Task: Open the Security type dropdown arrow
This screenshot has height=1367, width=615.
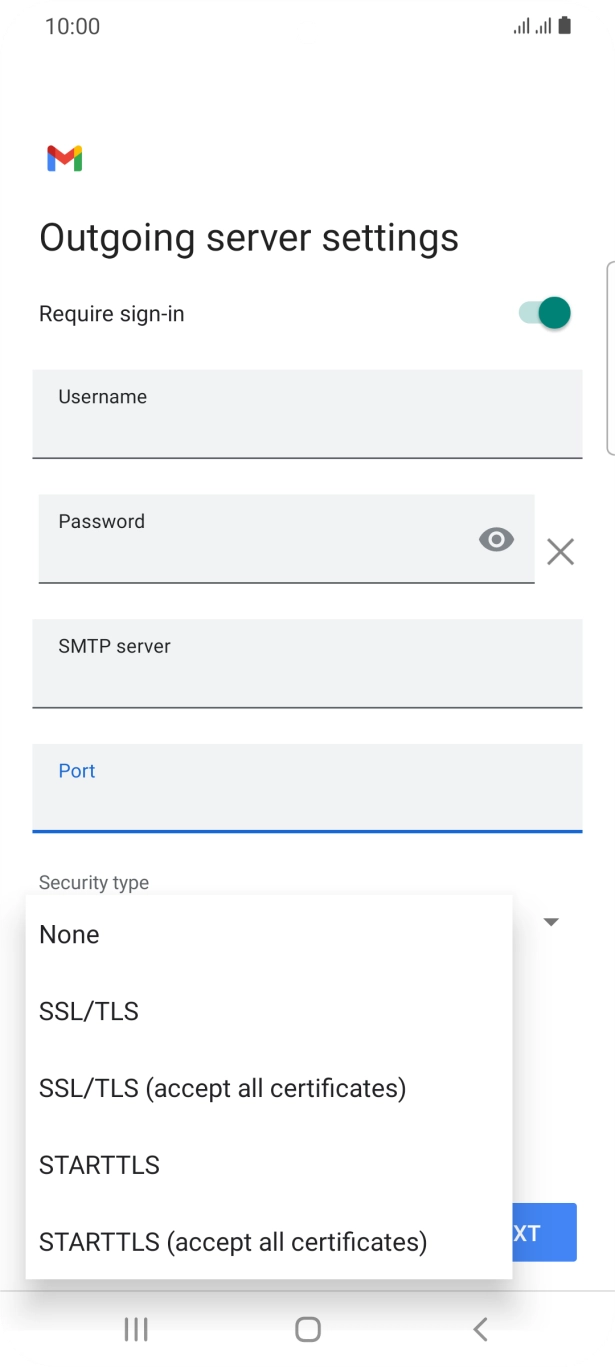Action: click(x=550, y=921)
